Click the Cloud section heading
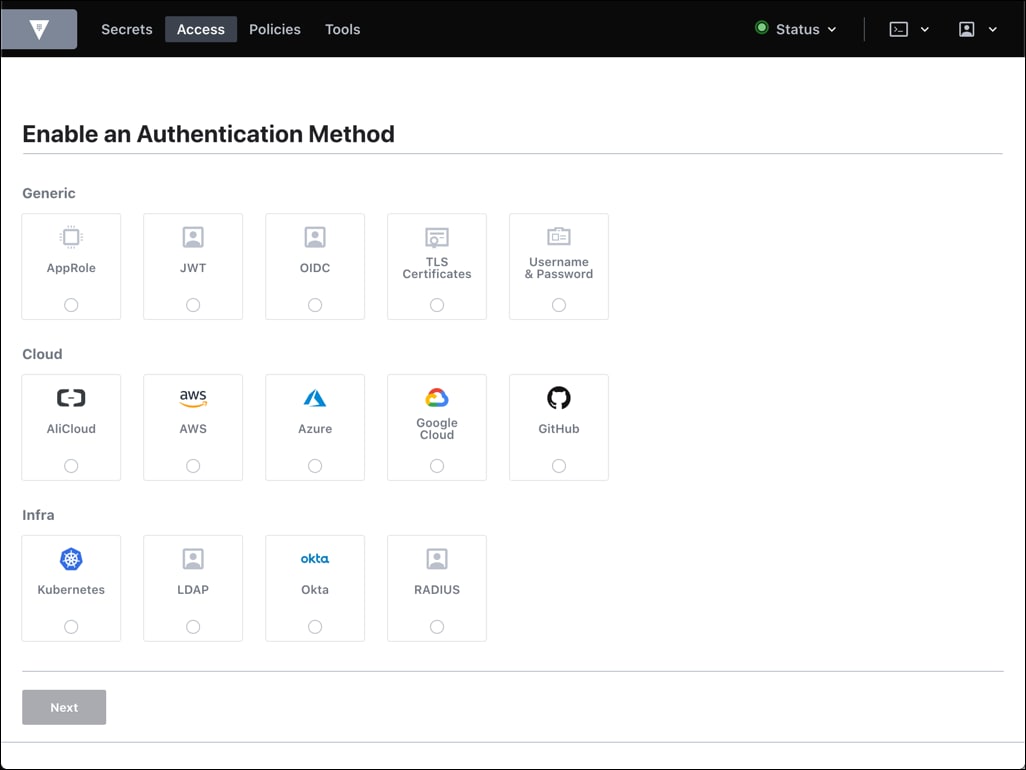 [43, 355]
